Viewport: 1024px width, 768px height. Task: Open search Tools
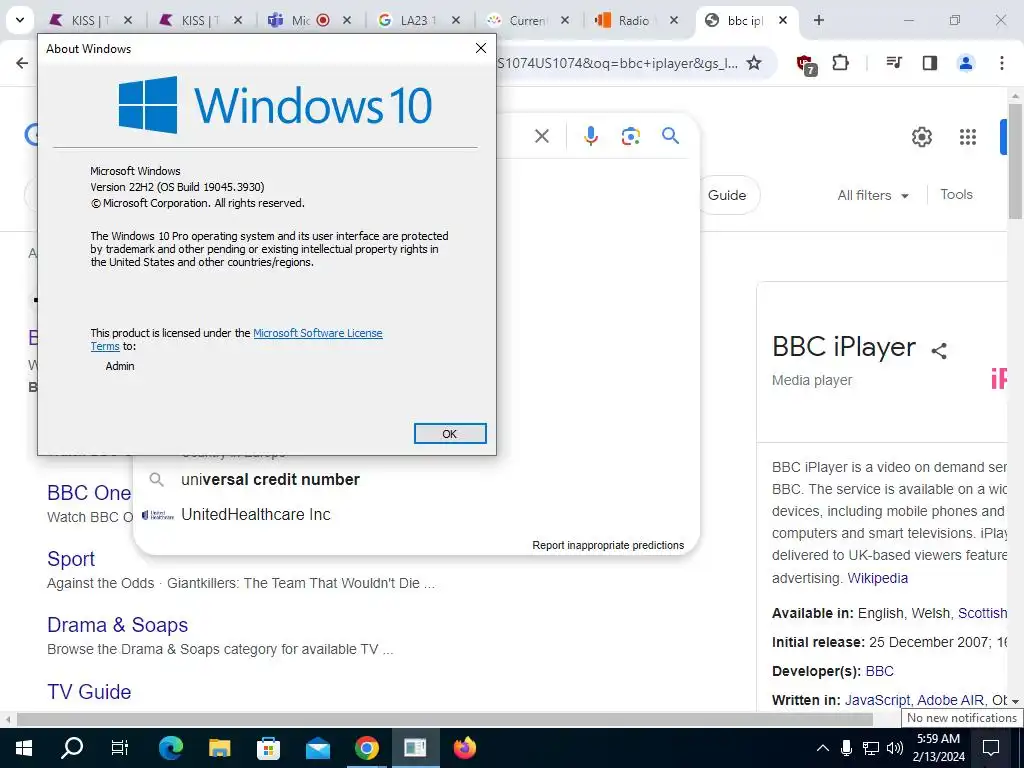(x=956, y=194)
